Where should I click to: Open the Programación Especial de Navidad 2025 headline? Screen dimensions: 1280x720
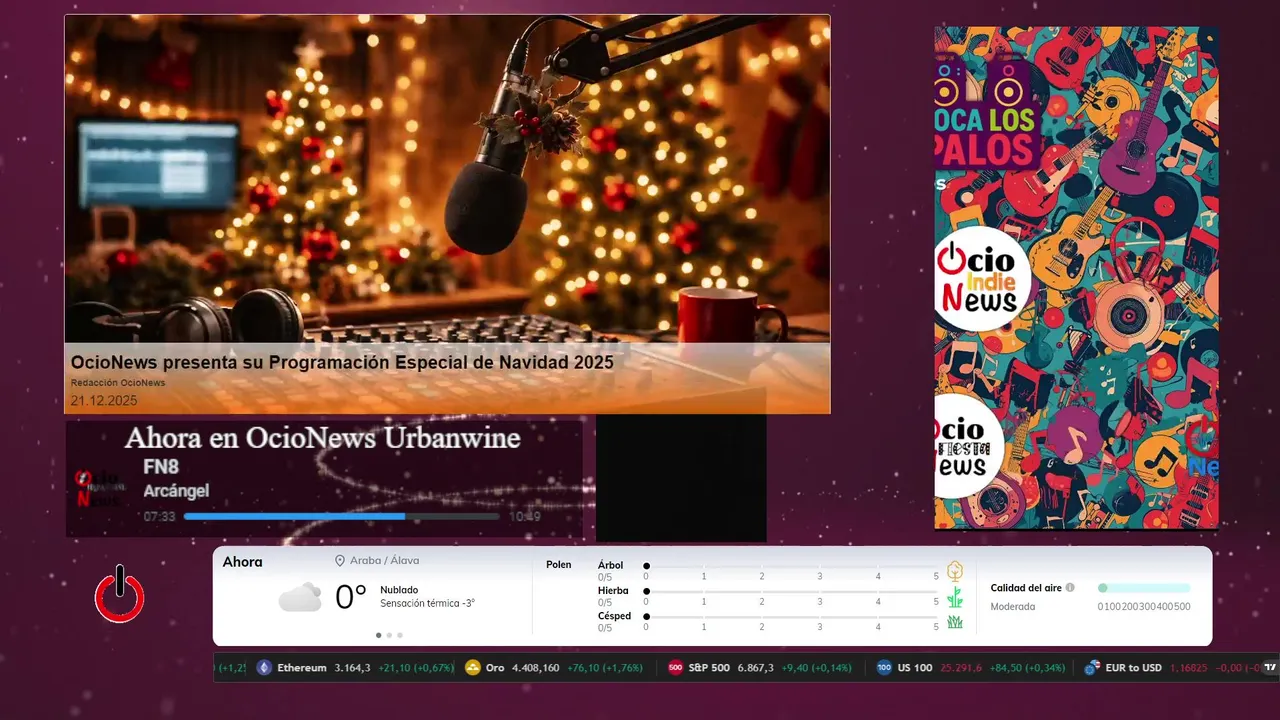tap(342, 362)
